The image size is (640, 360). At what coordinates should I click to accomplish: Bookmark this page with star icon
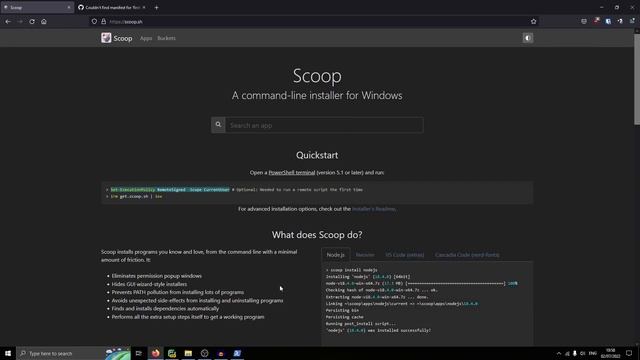pos(533,22)
